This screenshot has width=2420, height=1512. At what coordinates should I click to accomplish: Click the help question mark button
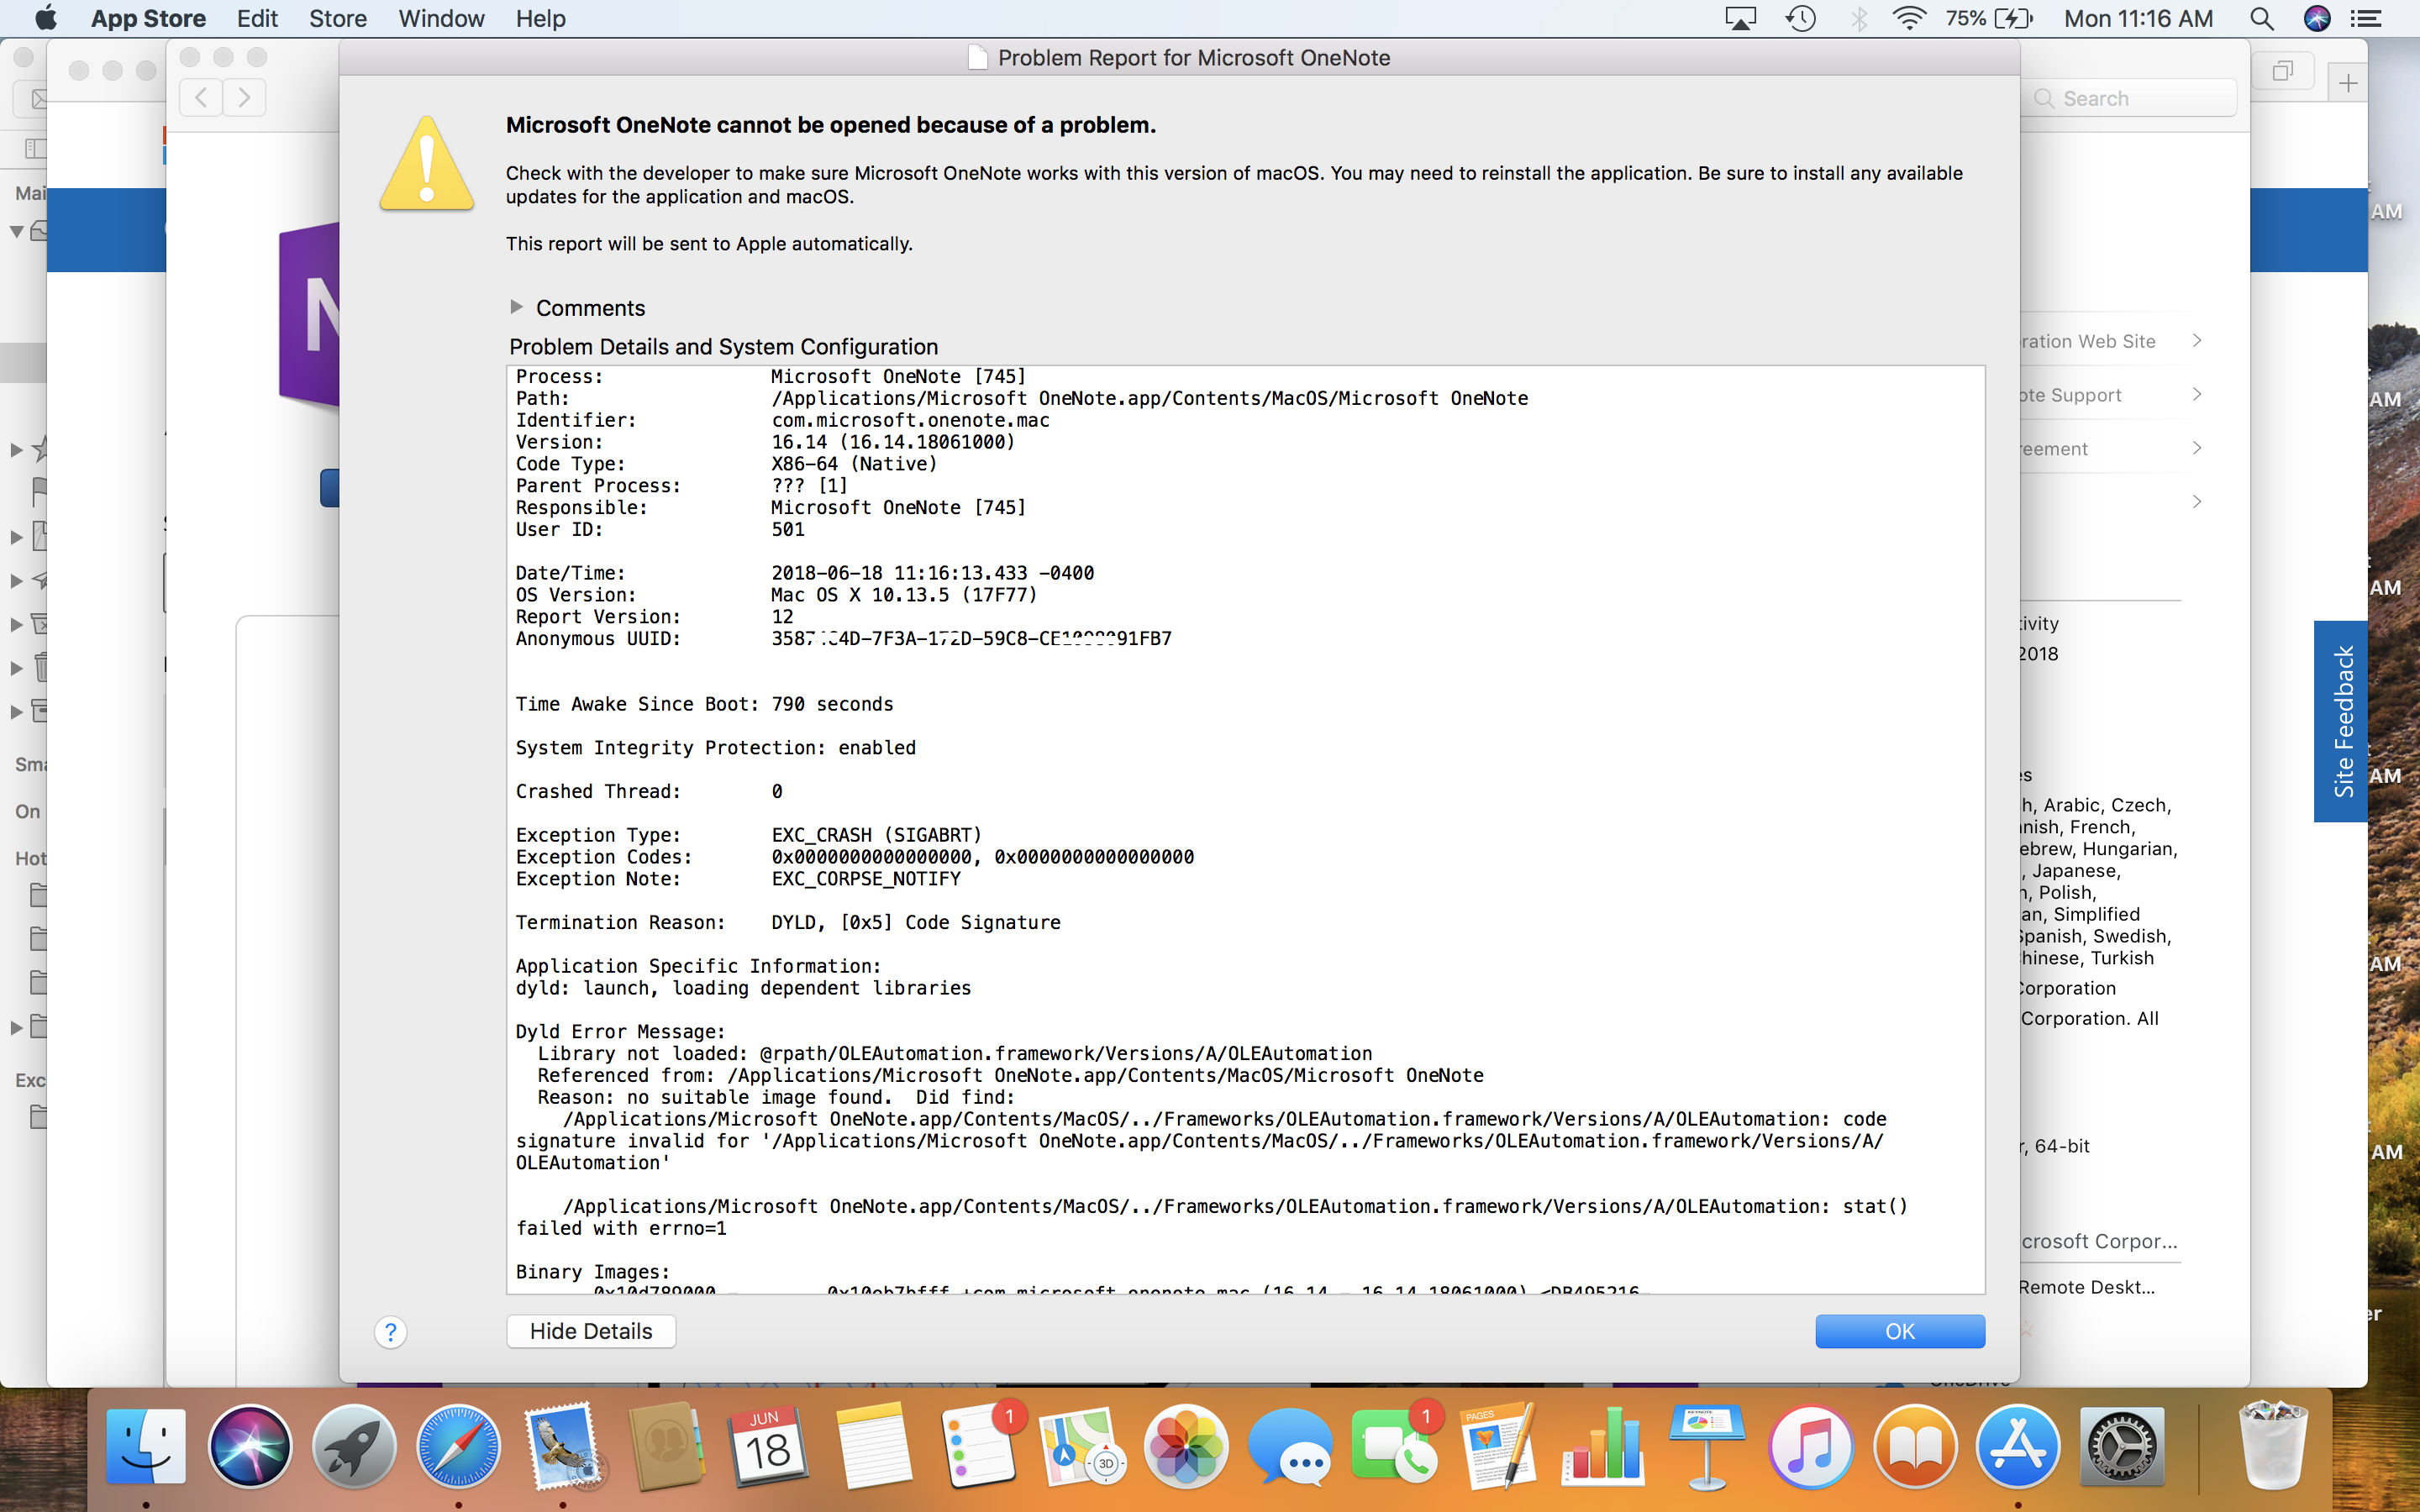coord(391,1332)
